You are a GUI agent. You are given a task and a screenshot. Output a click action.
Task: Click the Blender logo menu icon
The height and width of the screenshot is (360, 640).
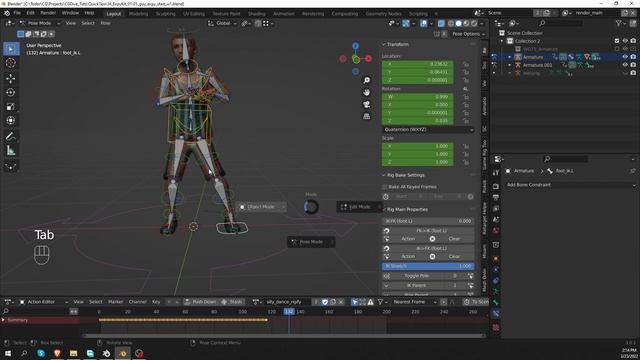(7, 13)
